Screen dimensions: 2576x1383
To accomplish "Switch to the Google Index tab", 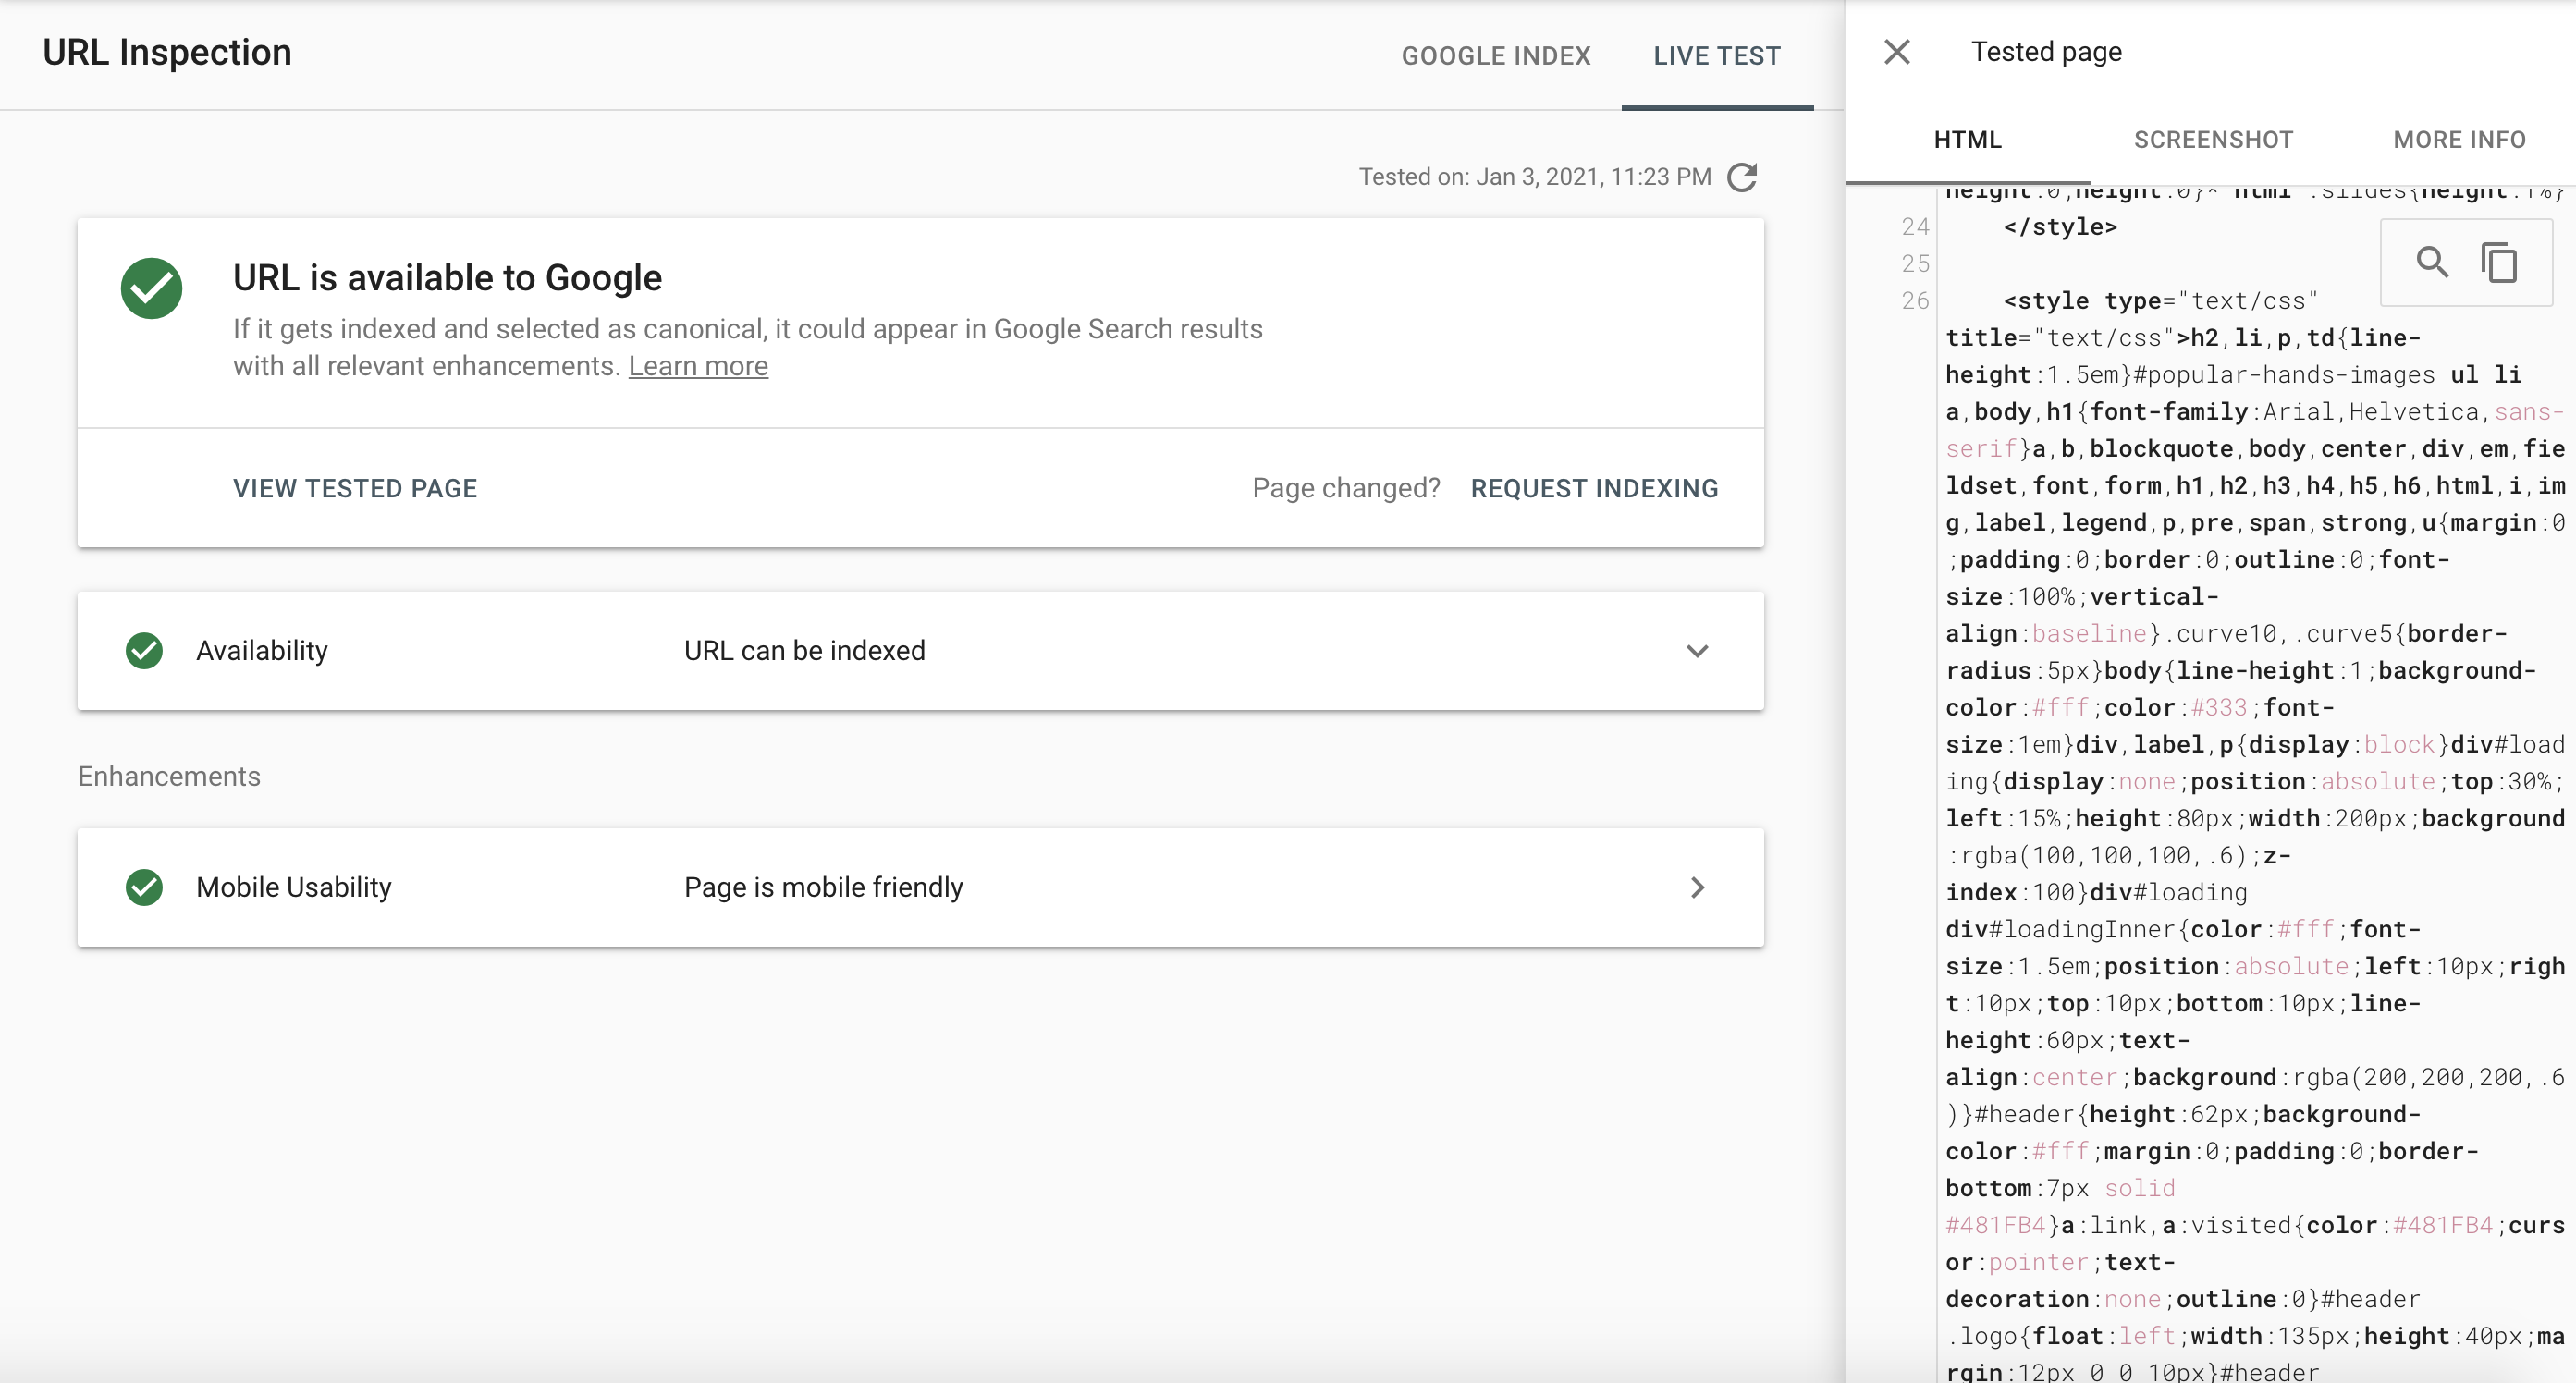I will click(x=1496, y=56).
